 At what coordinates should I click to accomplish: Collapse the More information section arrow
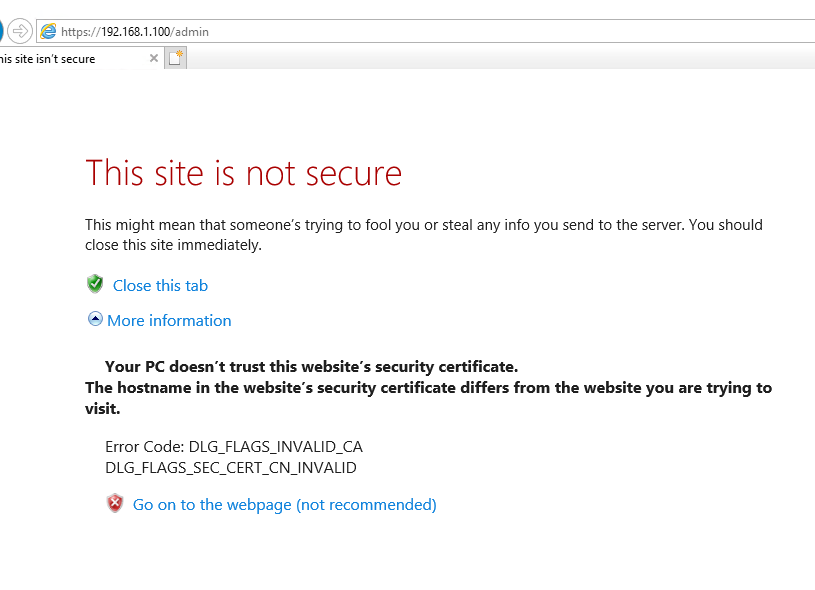point(95,319)
